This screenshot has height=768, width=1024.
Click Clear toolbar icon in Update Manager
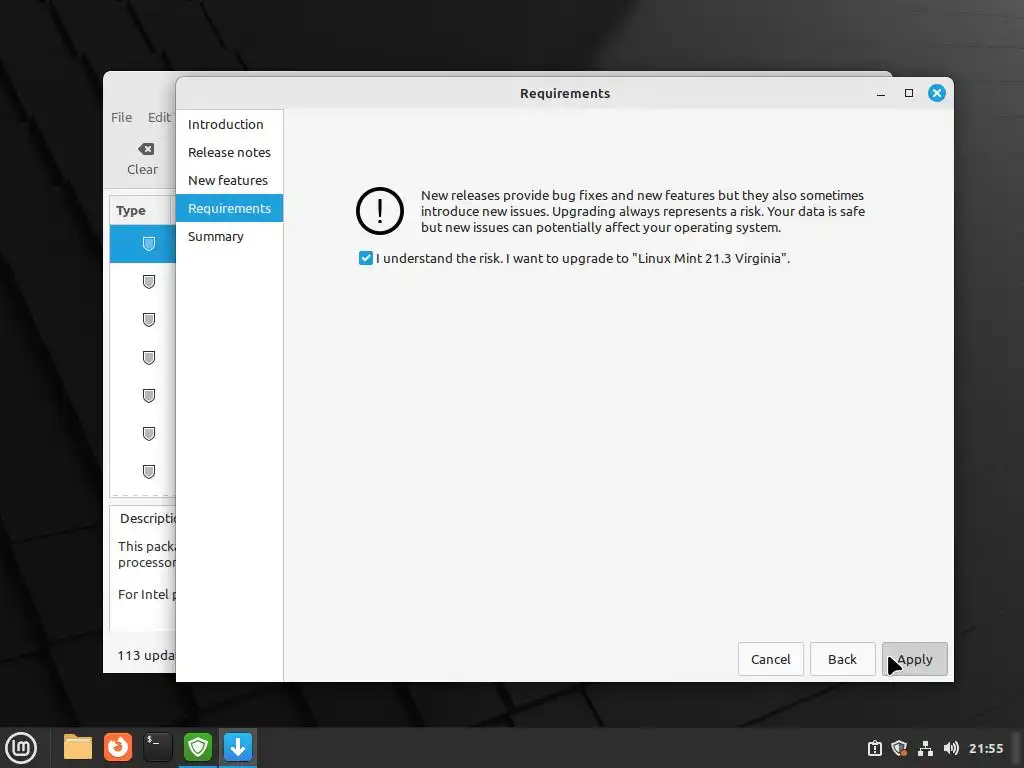click(142, 159)
